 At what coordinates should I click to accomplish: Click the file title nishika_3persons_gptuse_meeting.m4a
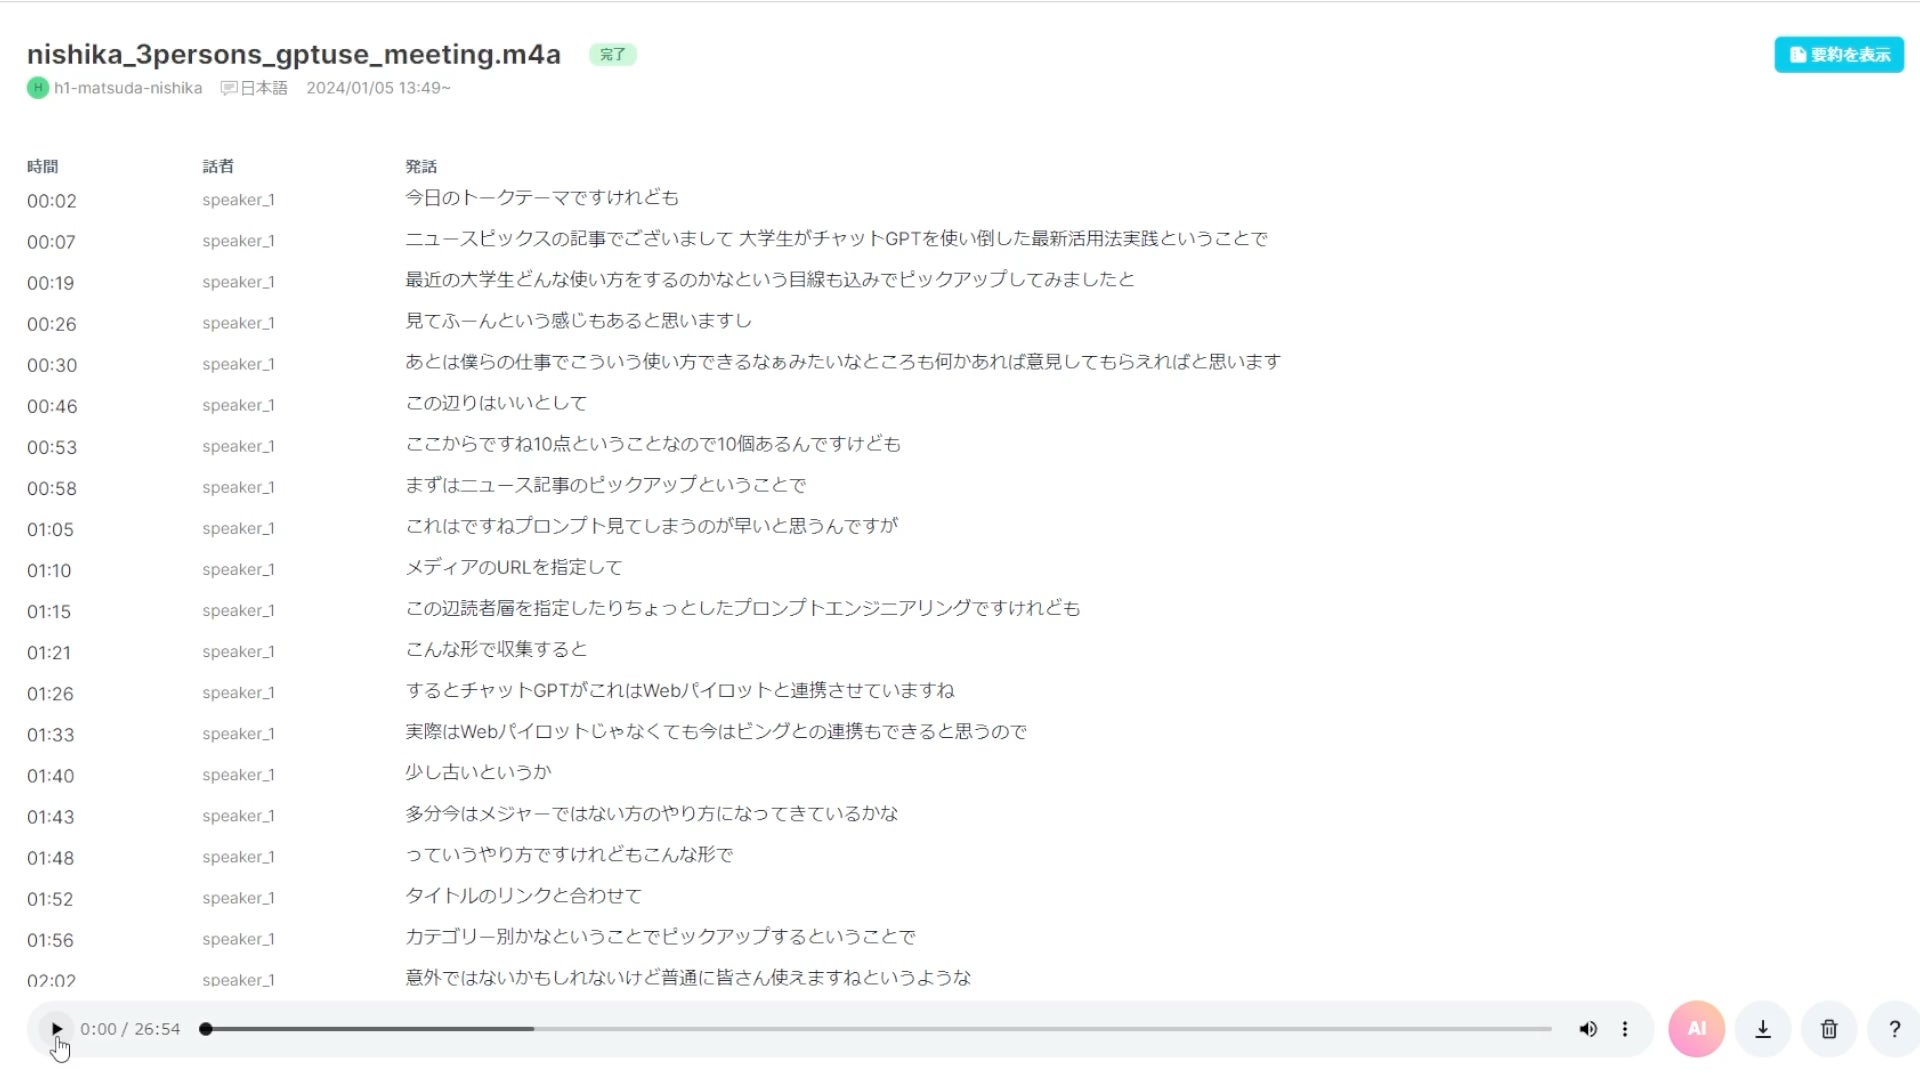[293, 55]
